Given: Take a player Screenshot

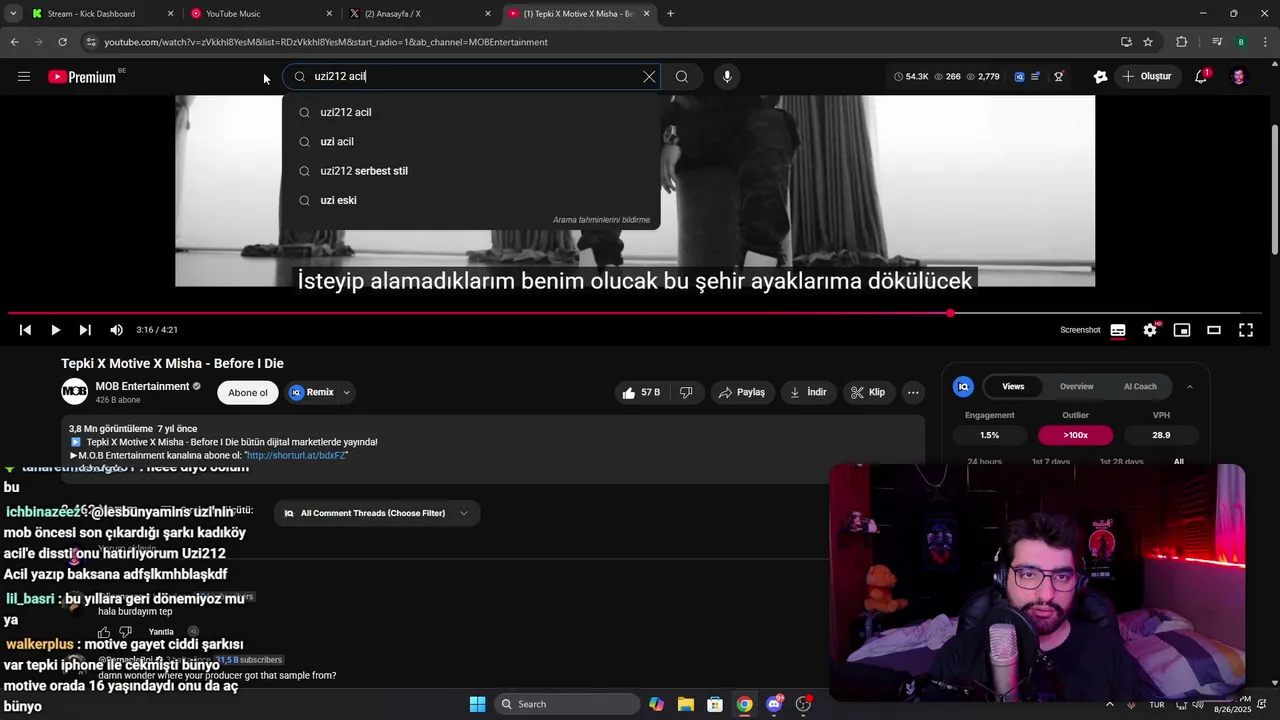Looking at the screenshot, I should (1080, 330).
